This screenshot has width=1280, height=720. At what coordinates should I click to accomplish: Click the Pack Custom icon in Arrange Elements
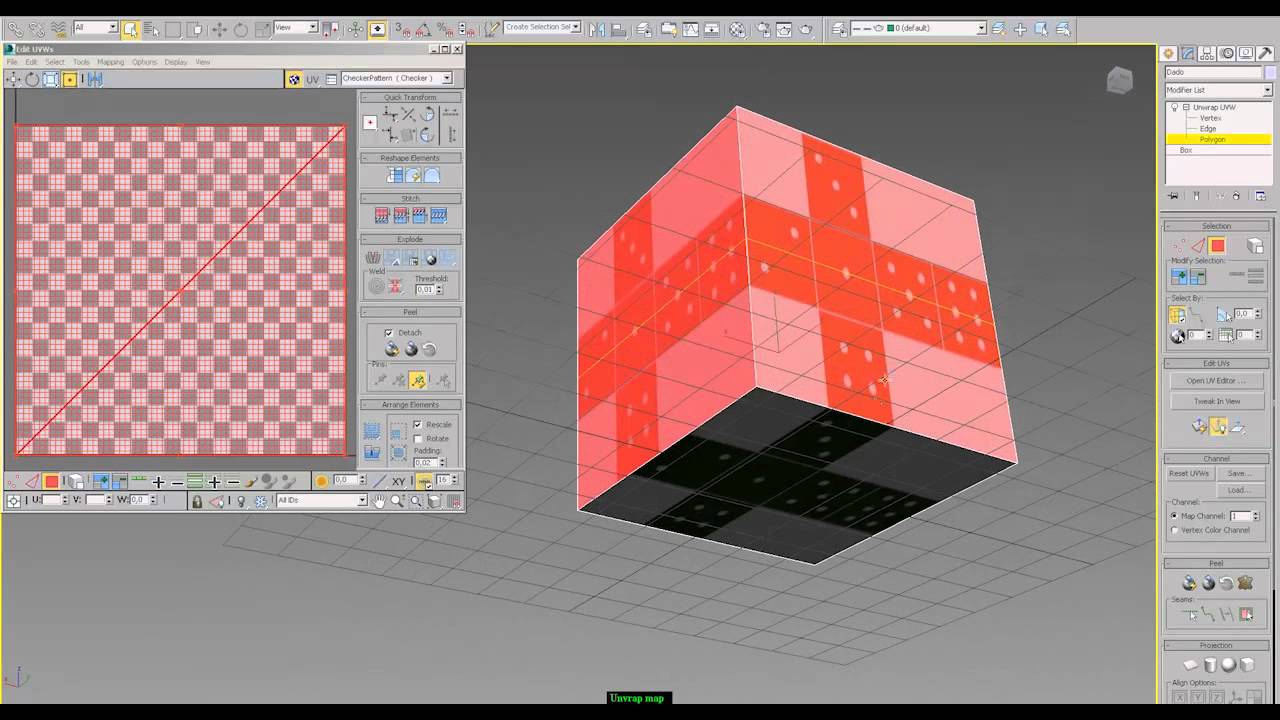[x=372, y=431]
